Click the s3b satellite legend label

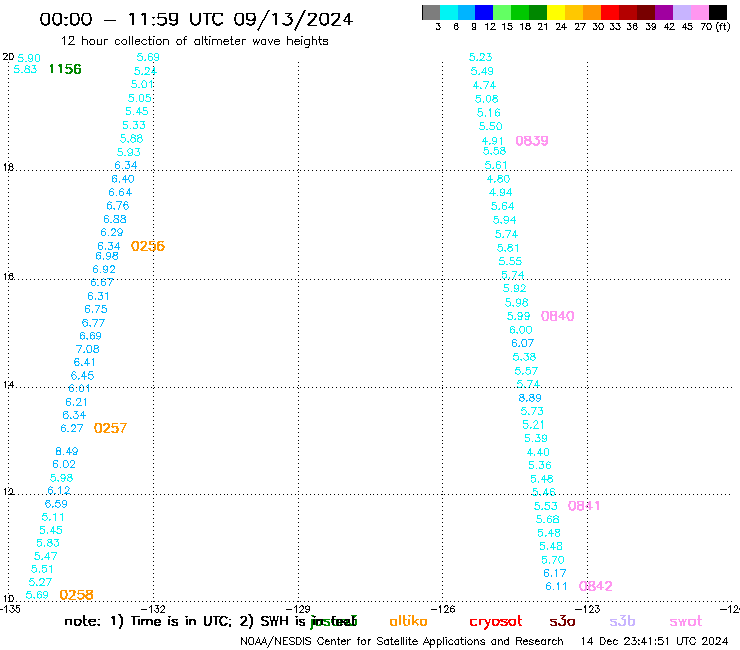click(x=622, y=621)
